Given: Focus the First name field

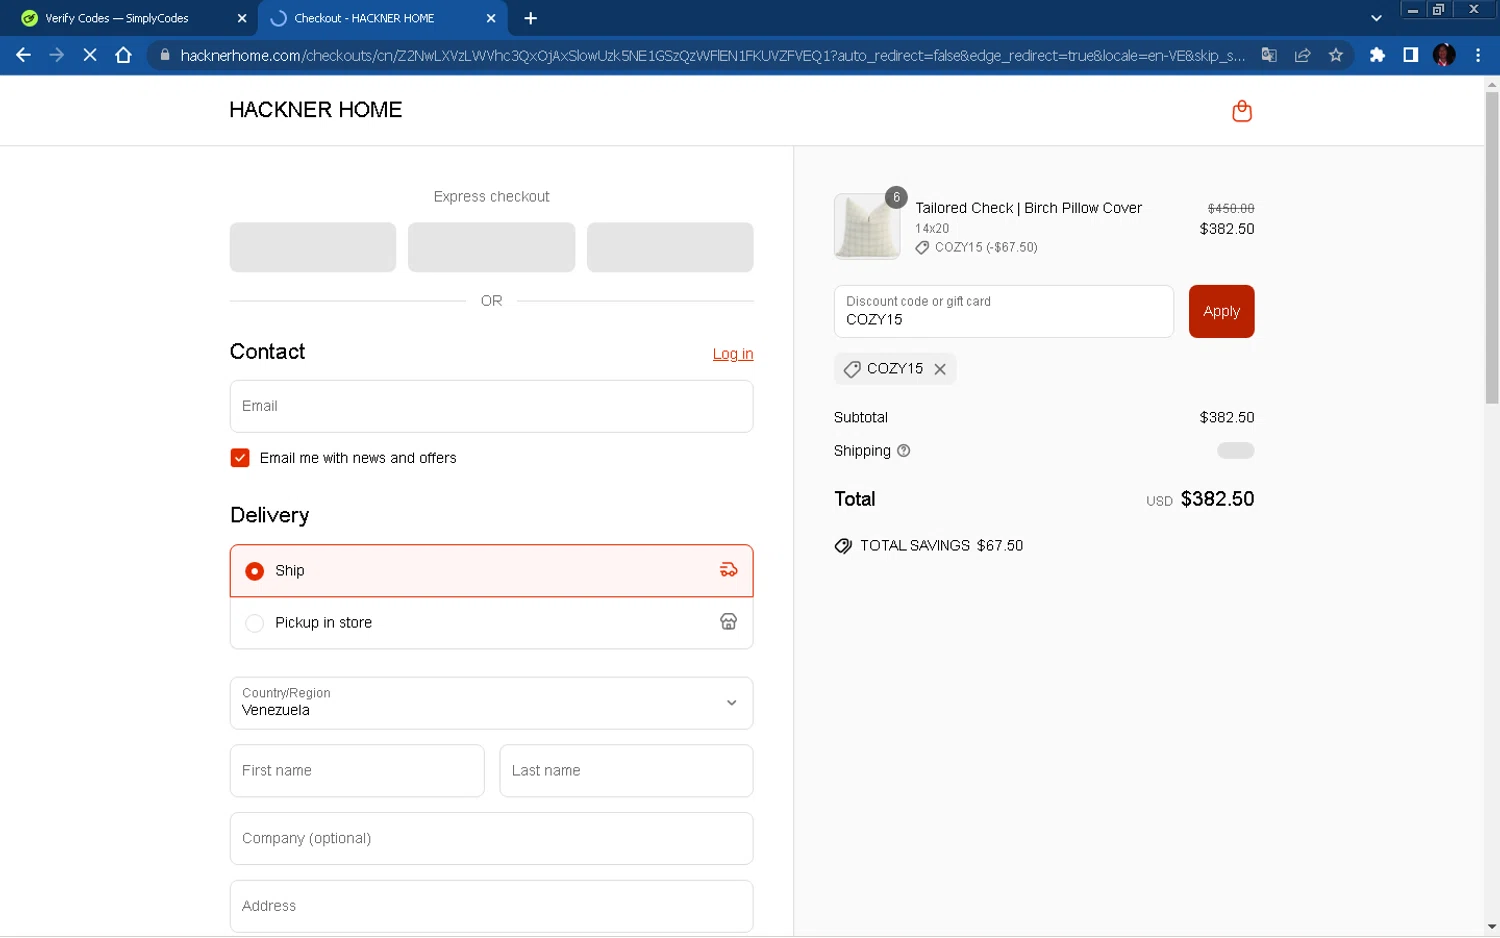Looking at the screenshot, I should point(357,771).
